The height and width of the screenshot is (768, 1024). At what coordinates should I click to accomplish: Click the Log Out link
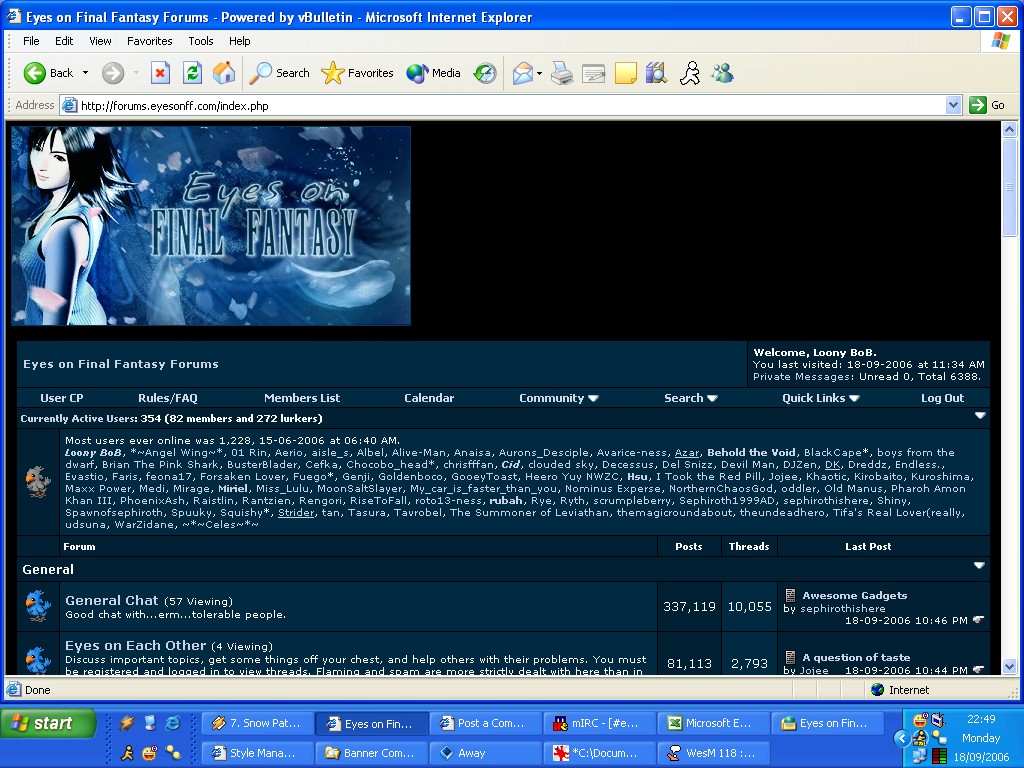(942, 398)
